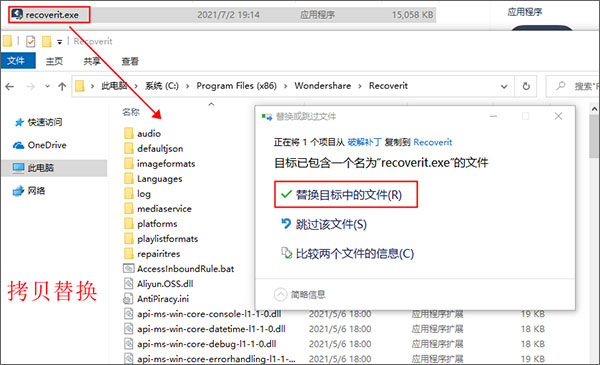
Task: Open OneDrive in the sidebar
Action: pos(40,145)
